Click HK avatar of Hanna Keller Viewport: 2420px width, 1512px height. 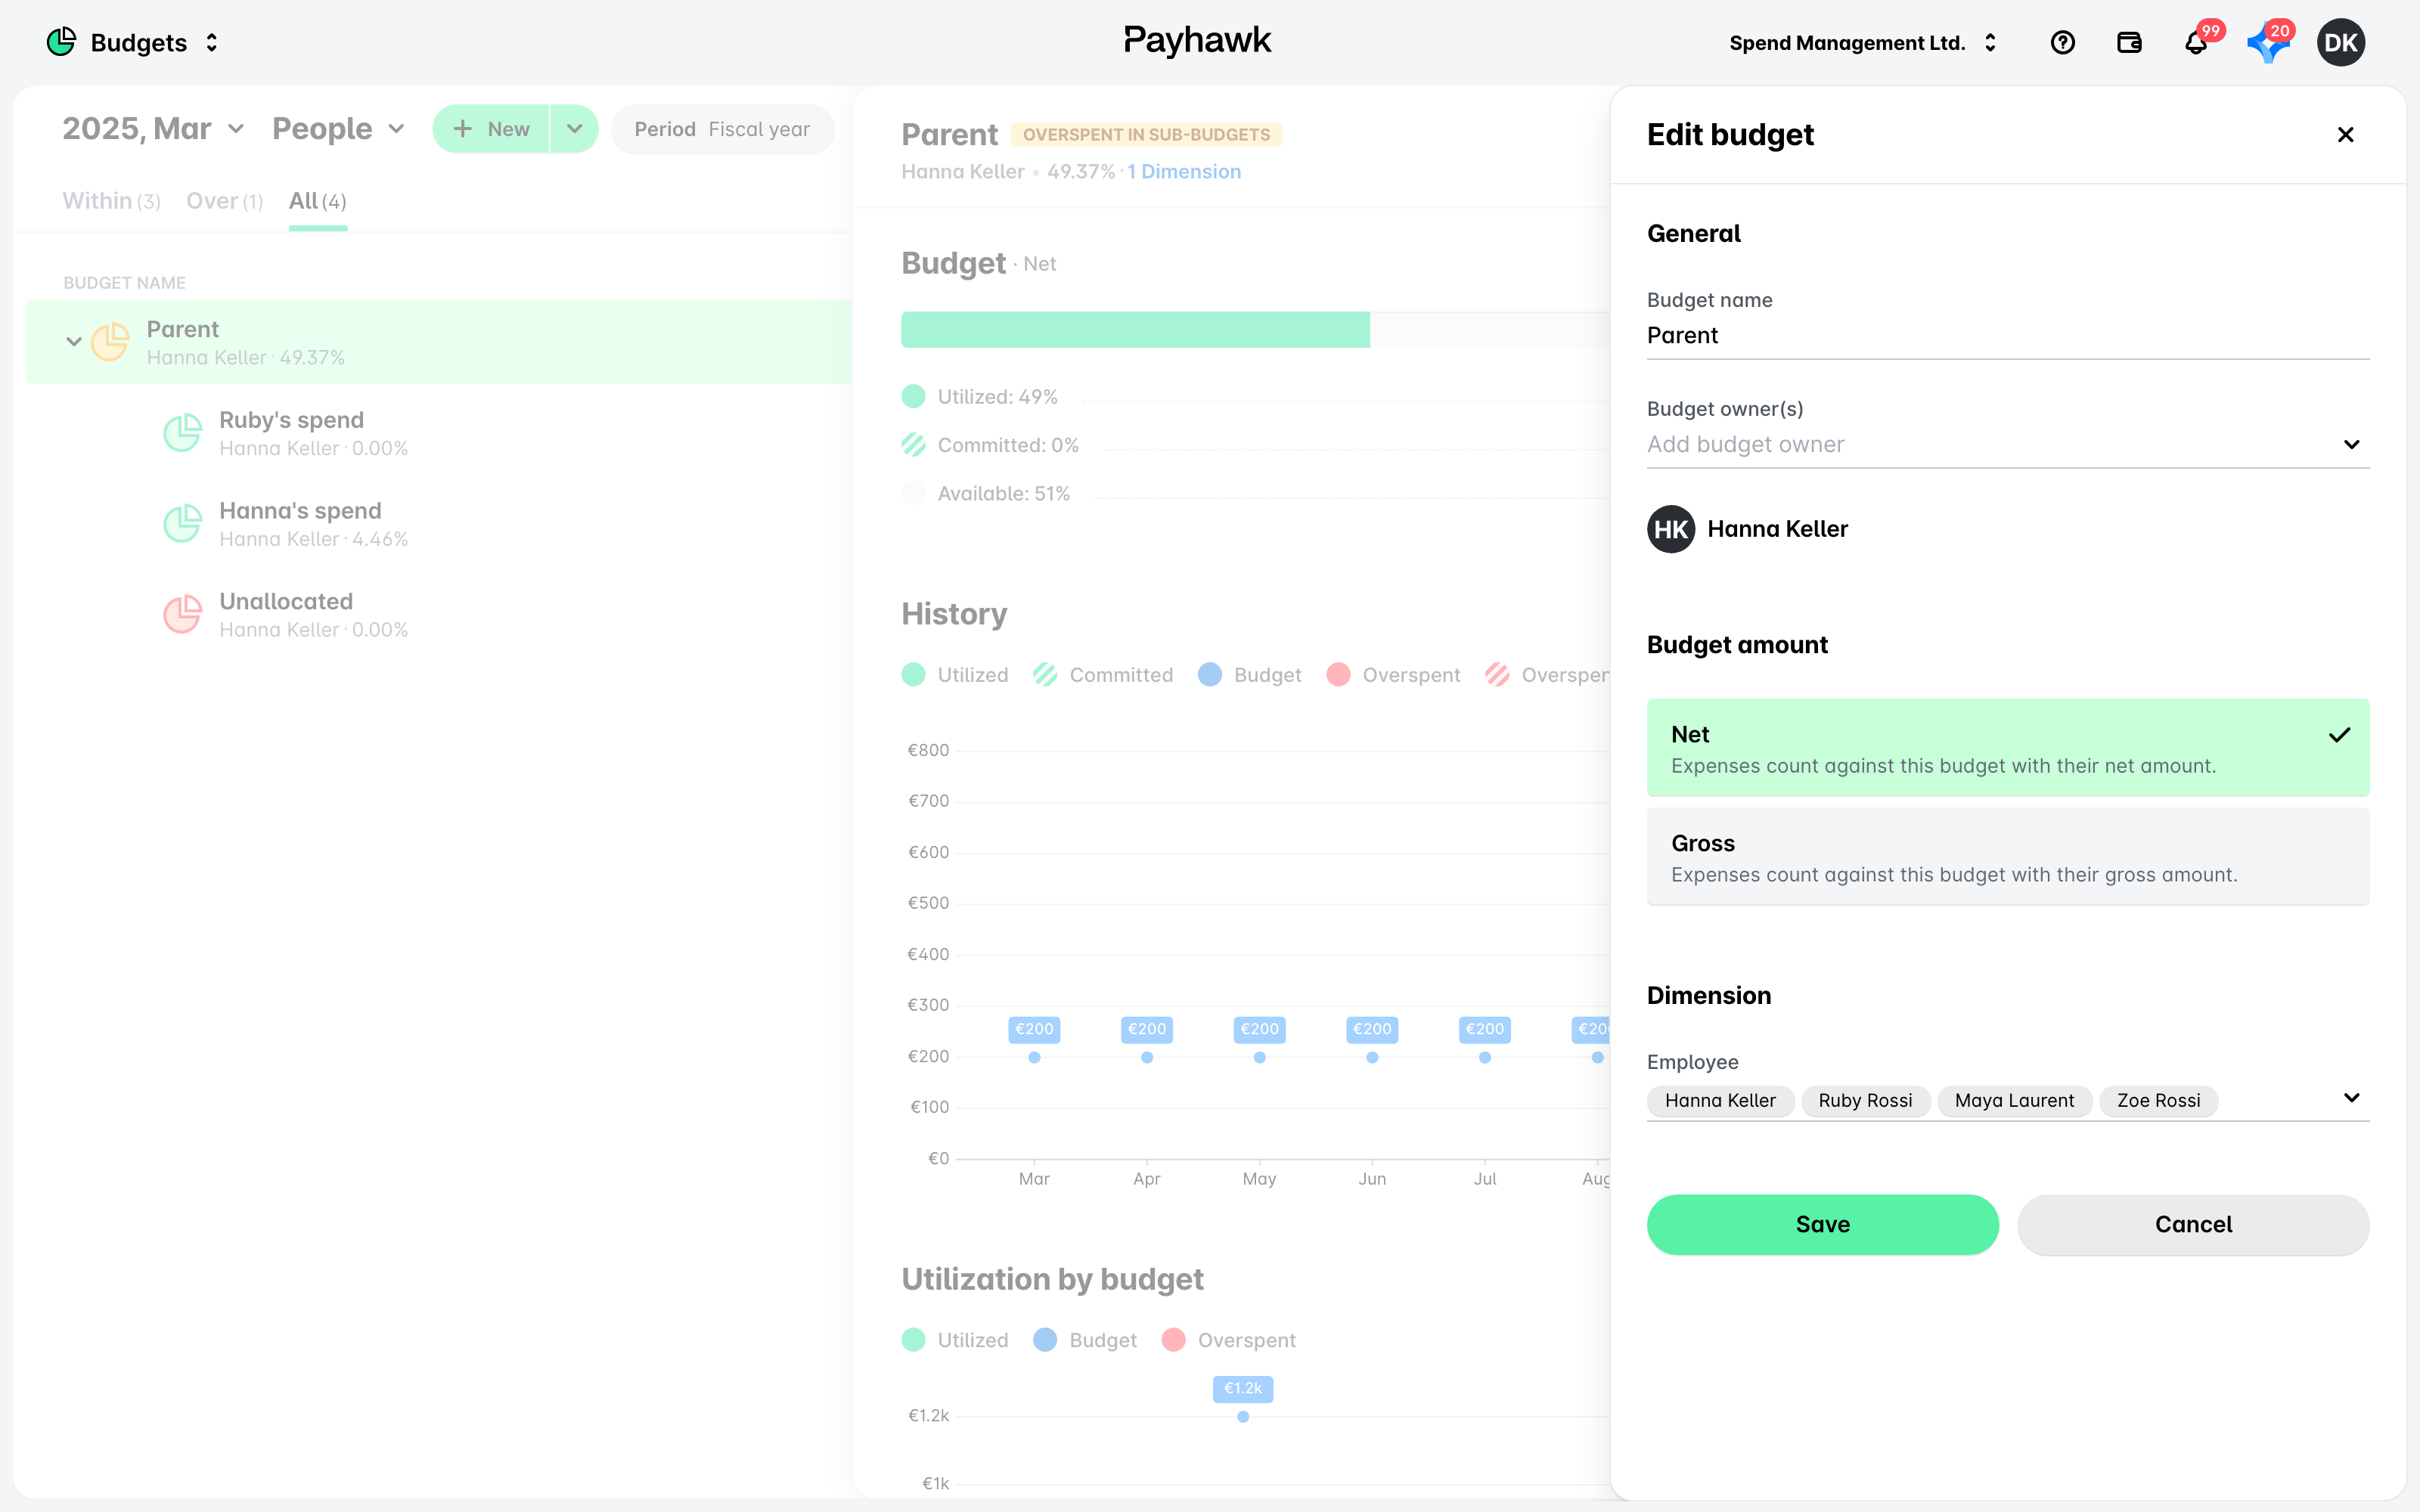pos(1671,529)
